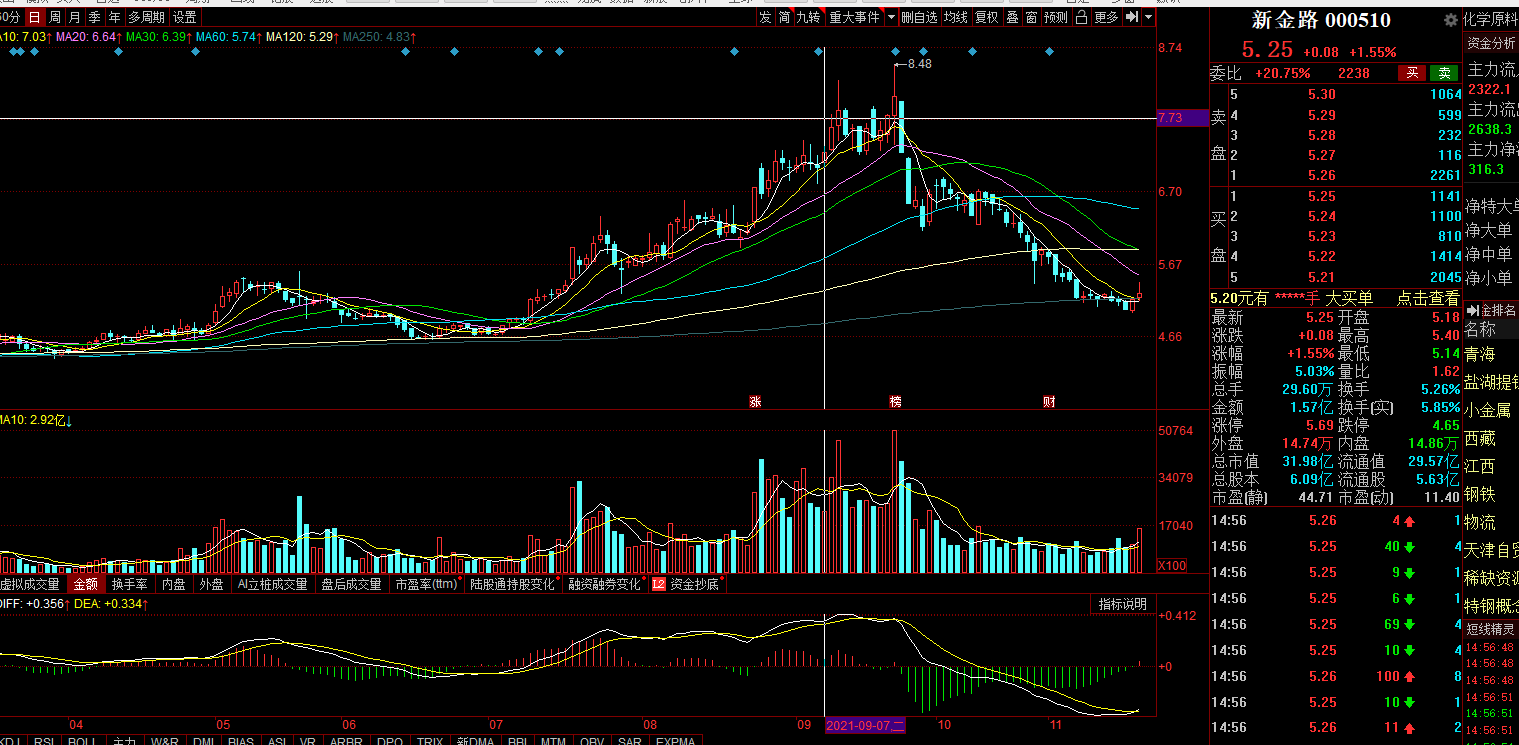Open the dropdown arrow after 重大事件

pyautogui.click(x=891, y=17)
